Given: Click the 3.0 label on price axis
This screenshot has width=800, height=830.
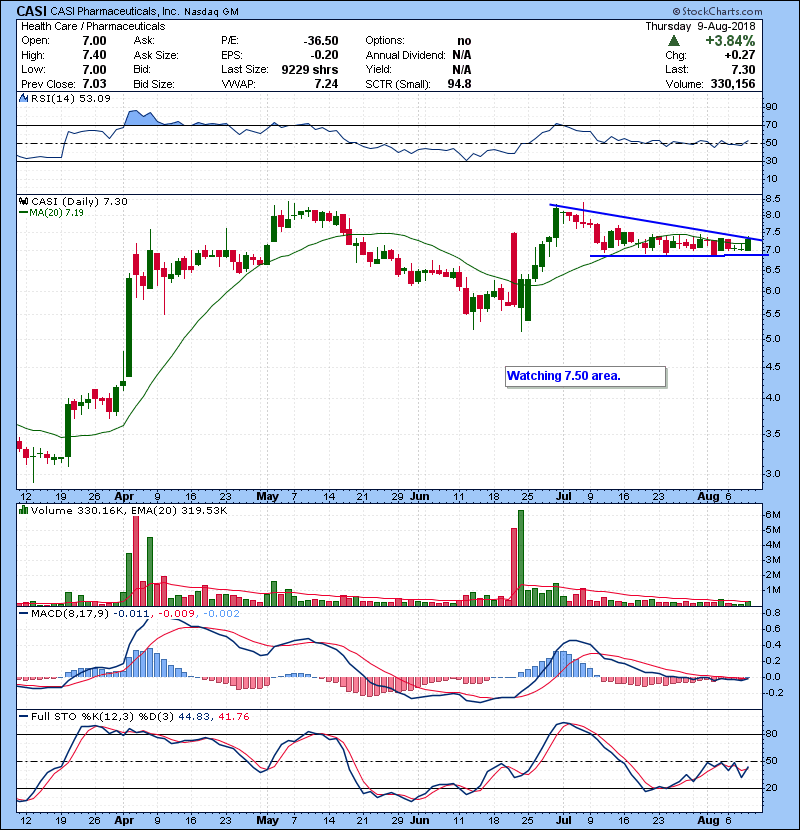Looking at the screenshot, I should pos(772,474).
